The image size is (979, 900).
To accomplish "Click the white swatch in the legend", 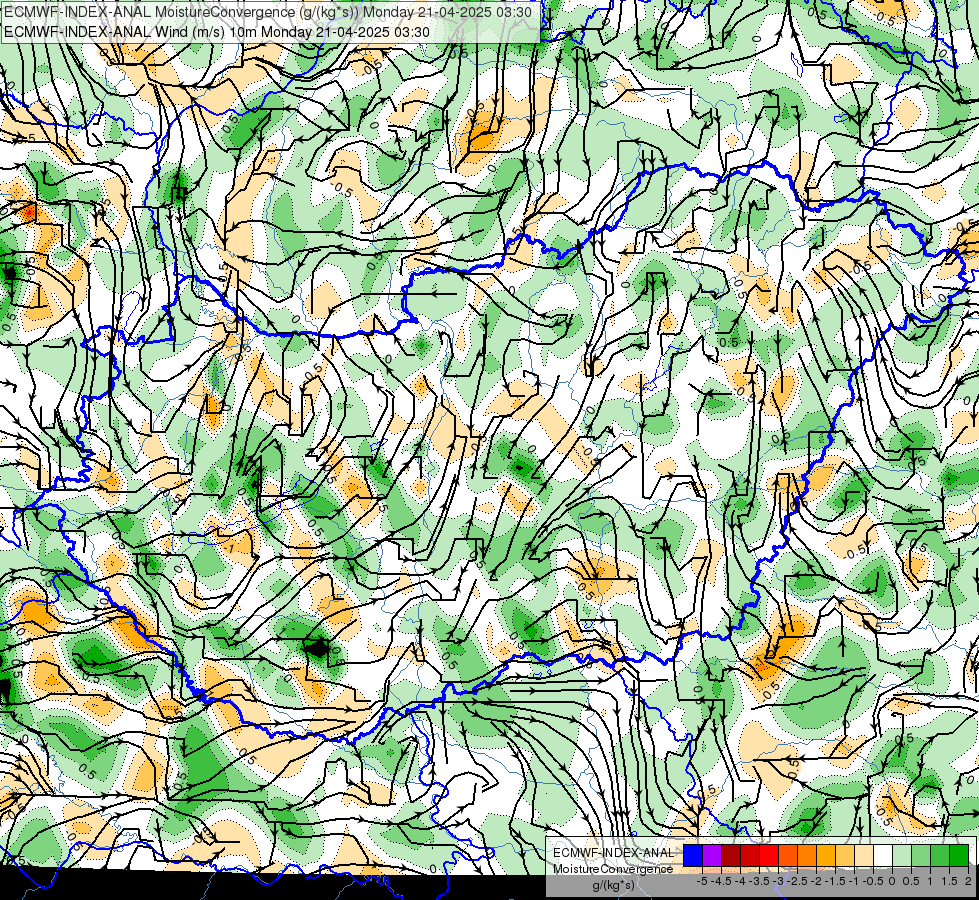I will [883, 856].
